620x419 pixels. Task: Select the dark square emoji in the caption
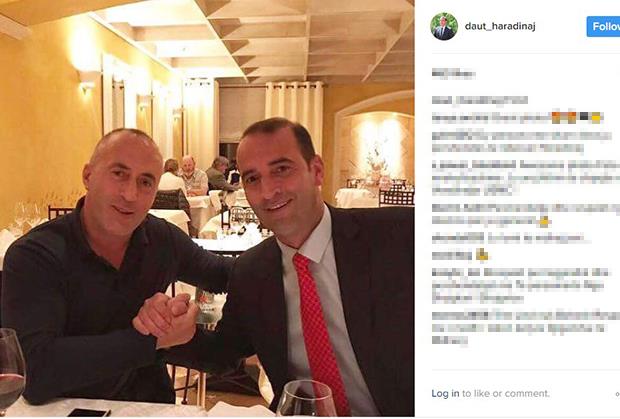click(584, 117)
